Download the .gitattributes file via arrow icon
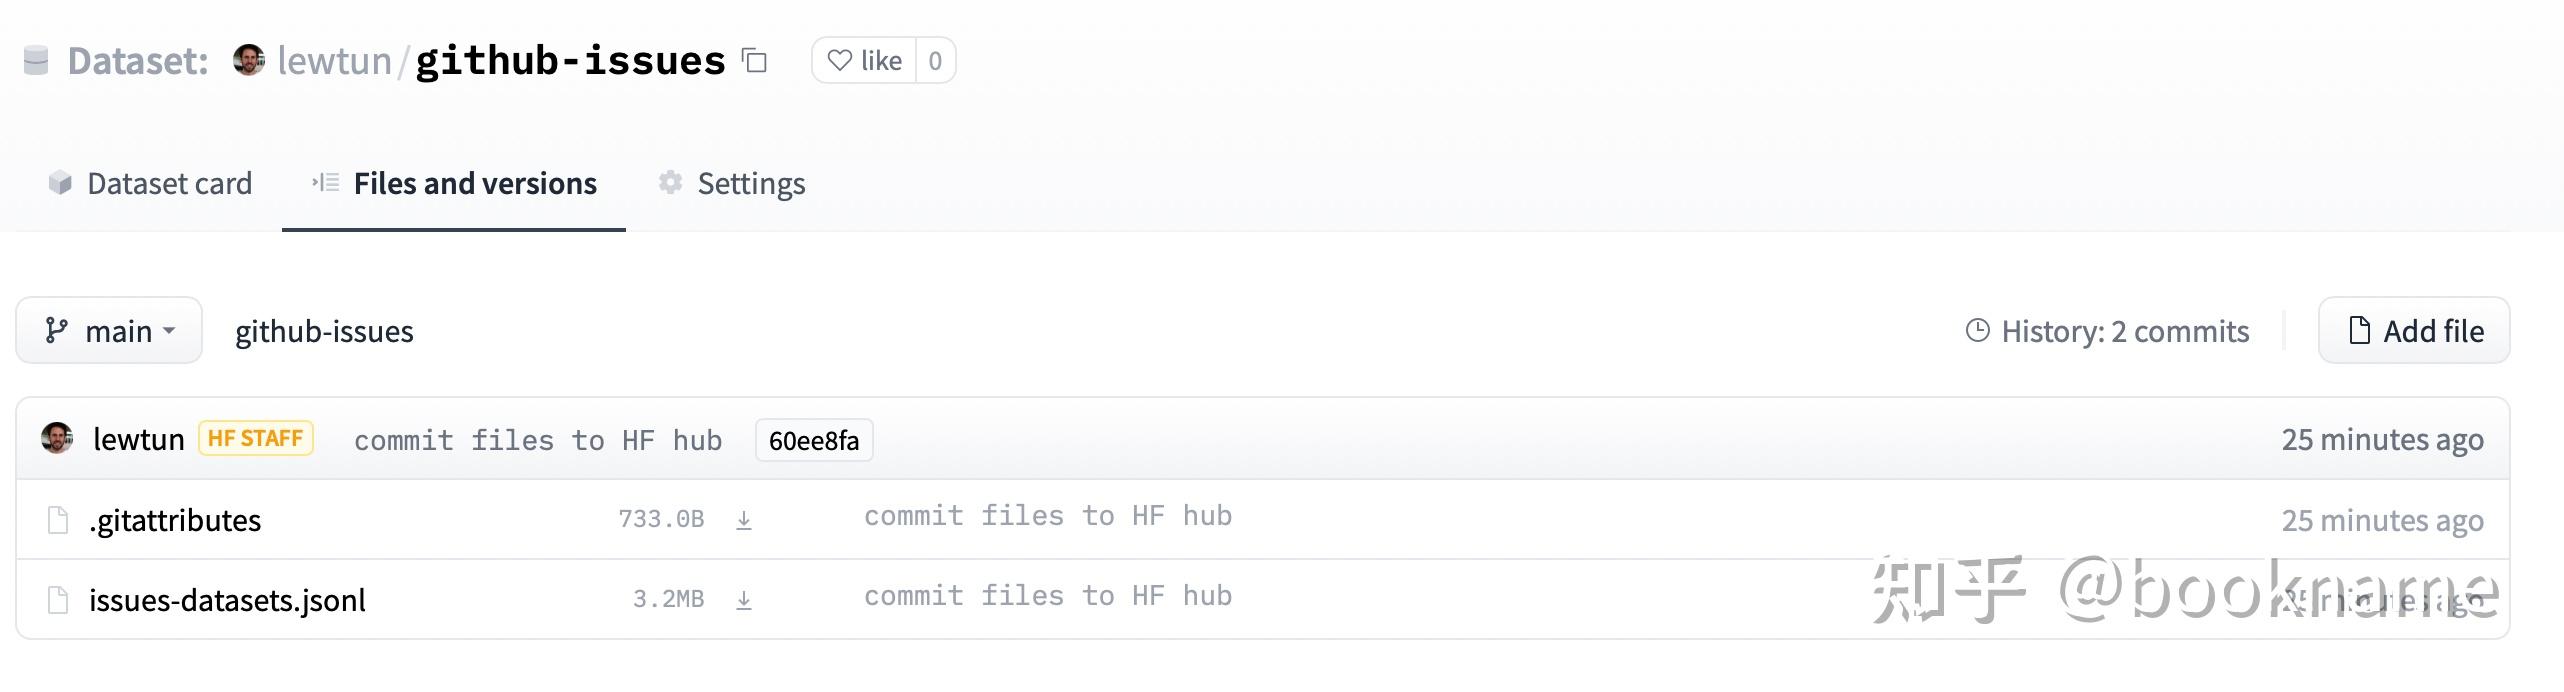This screenshot has height=692, width=2564. tap(744, 520)
